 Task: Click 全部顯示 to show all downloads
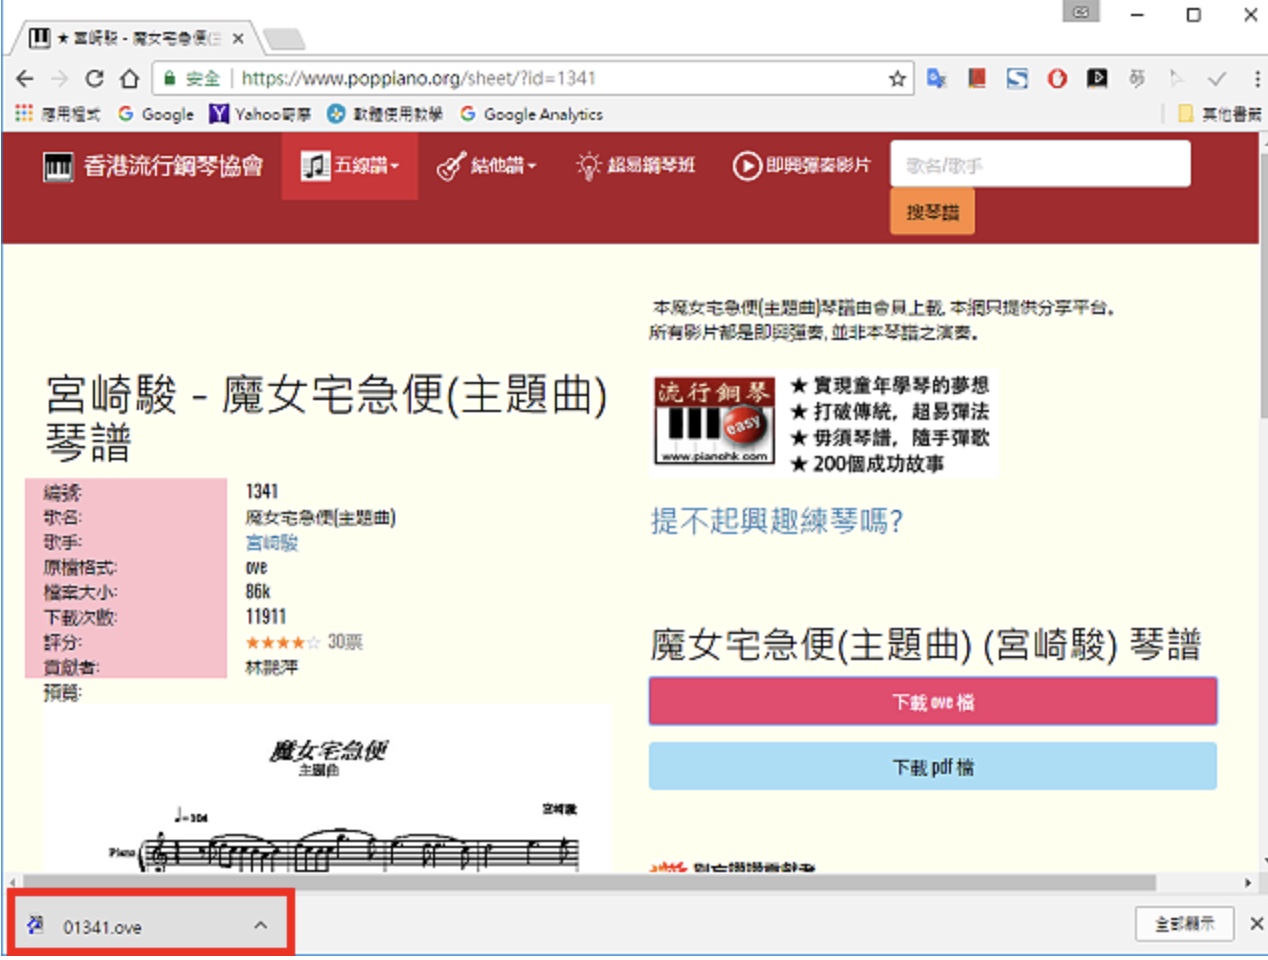coord(1185,924)
